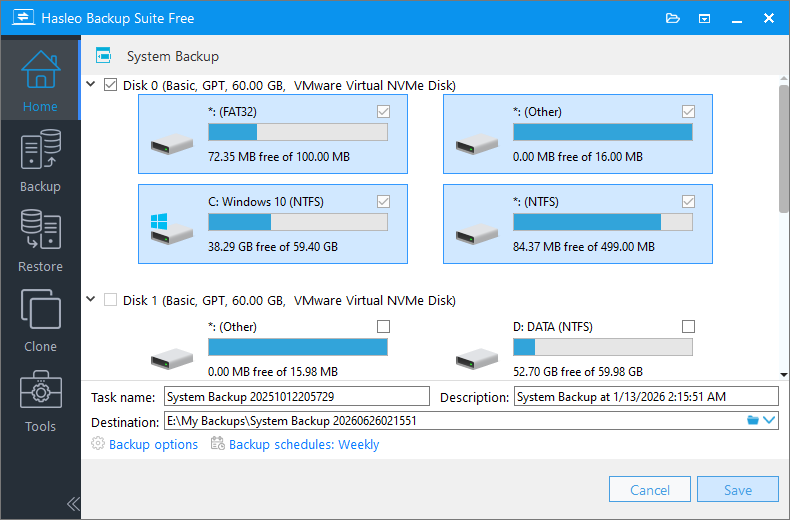
Task: Click the Task name input field
Action: 297,397
